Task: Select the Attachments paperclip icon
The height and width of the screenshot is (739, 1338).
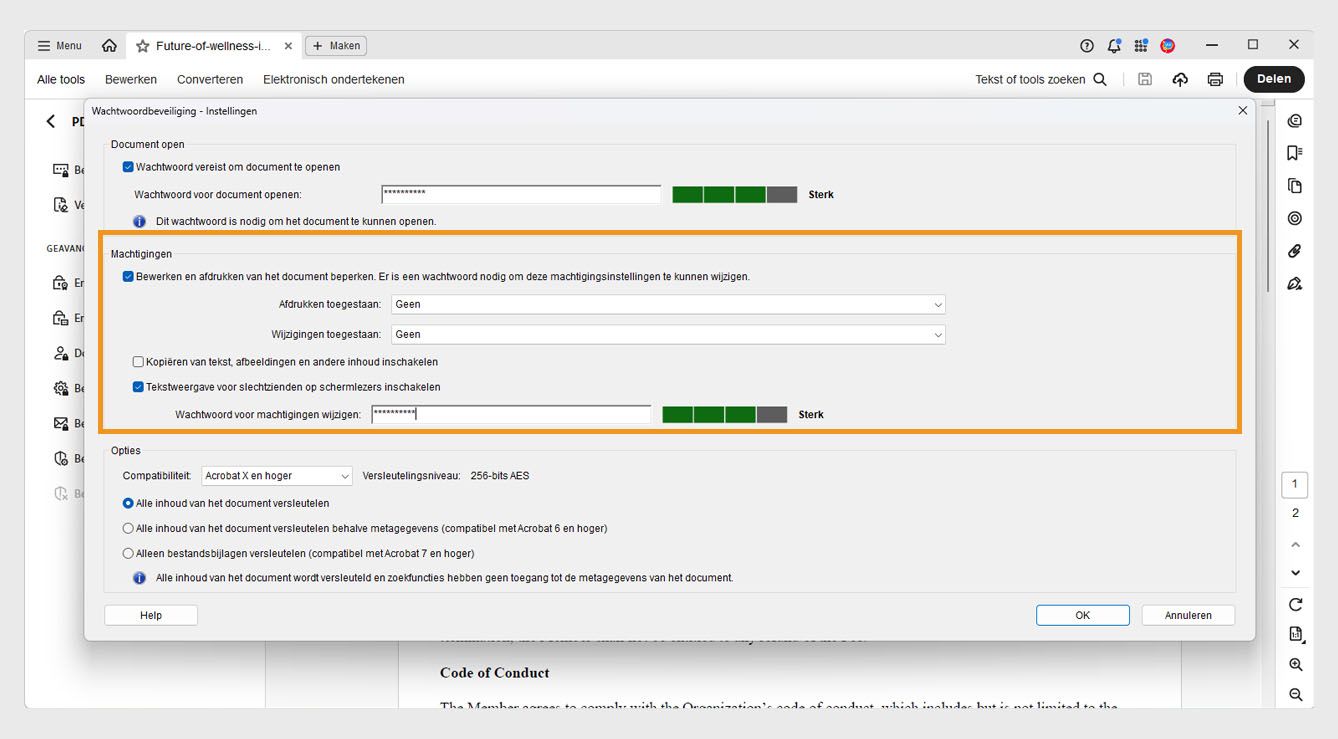Action: point(1294,251)
